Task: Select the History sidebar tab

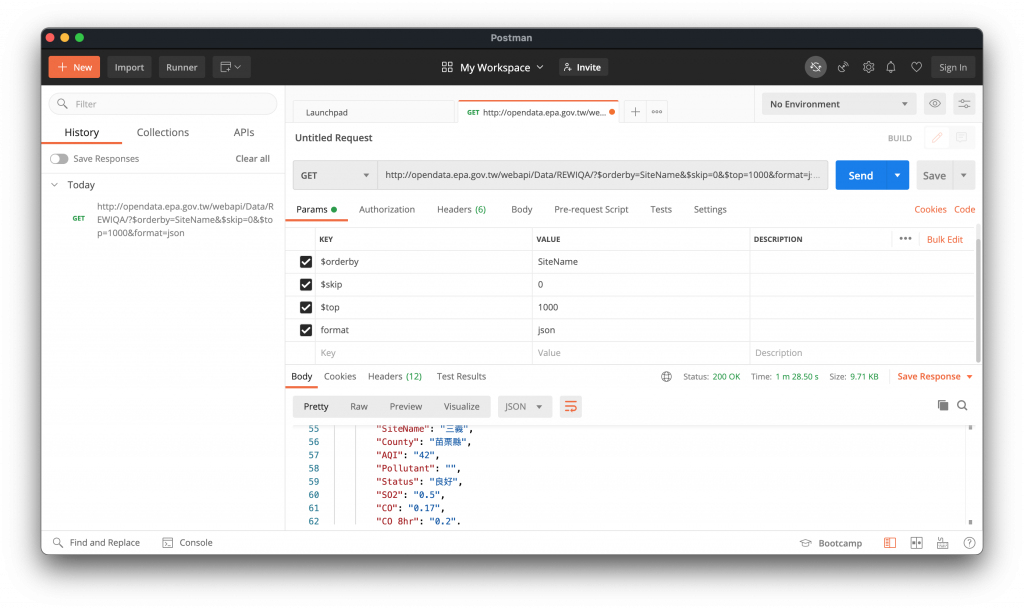Action: point(82,133)
